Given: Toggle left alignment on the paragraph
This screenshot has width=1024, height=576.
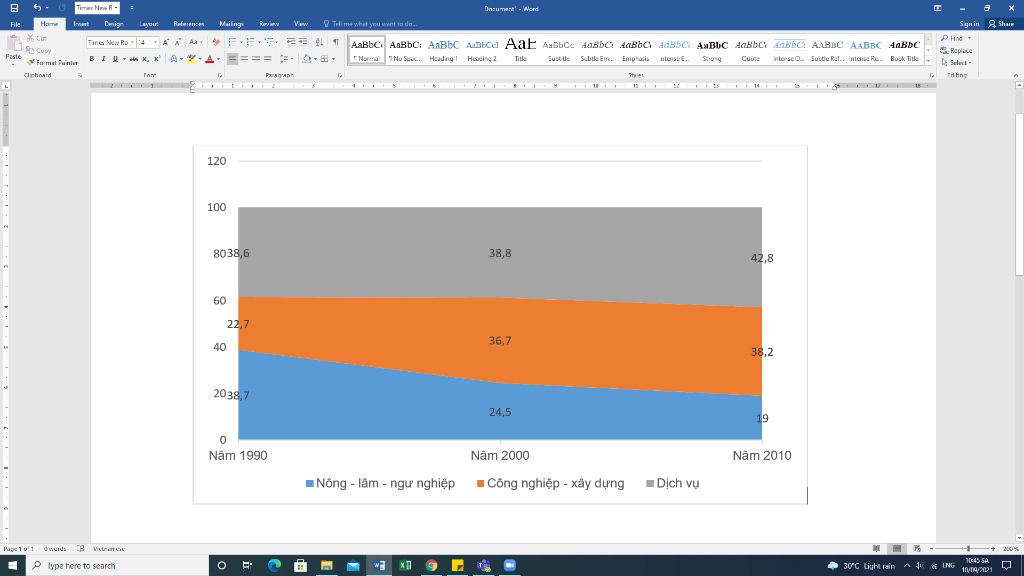Looking at the screenshot, I should [232, 59].
